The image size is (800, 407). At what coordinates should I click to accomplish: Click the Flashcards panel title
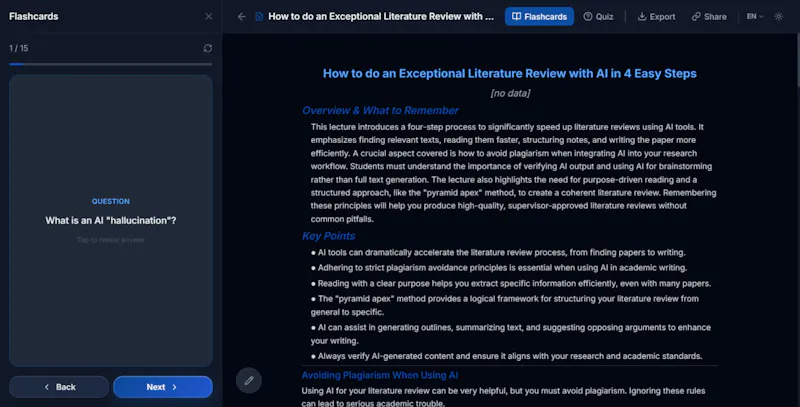point(34,16)
